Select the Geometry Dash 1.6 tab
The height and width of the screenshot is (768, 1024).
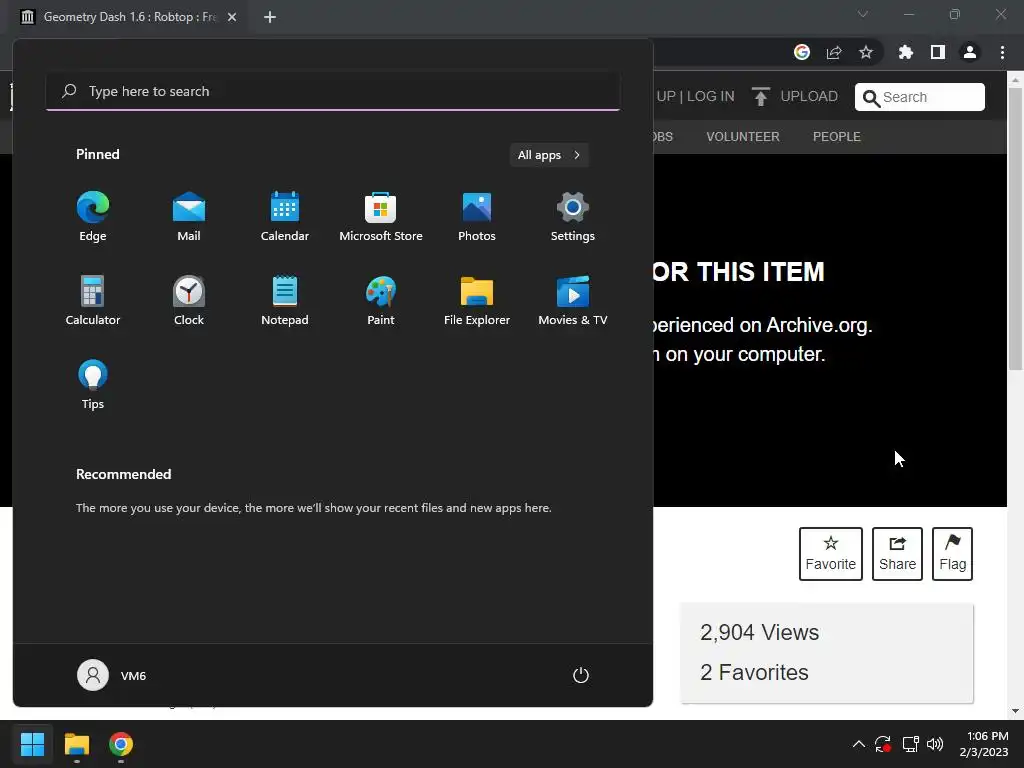coord(129,17)
